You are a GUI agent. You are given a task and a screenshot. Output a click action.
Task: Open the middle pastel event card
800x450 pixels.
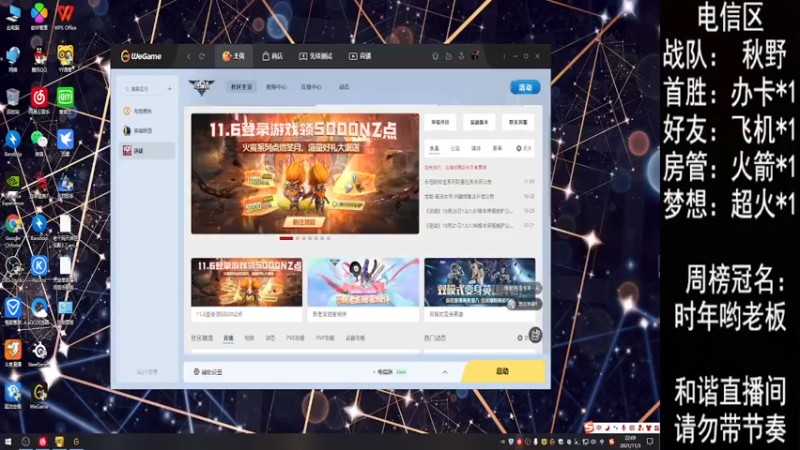point(363,289)
